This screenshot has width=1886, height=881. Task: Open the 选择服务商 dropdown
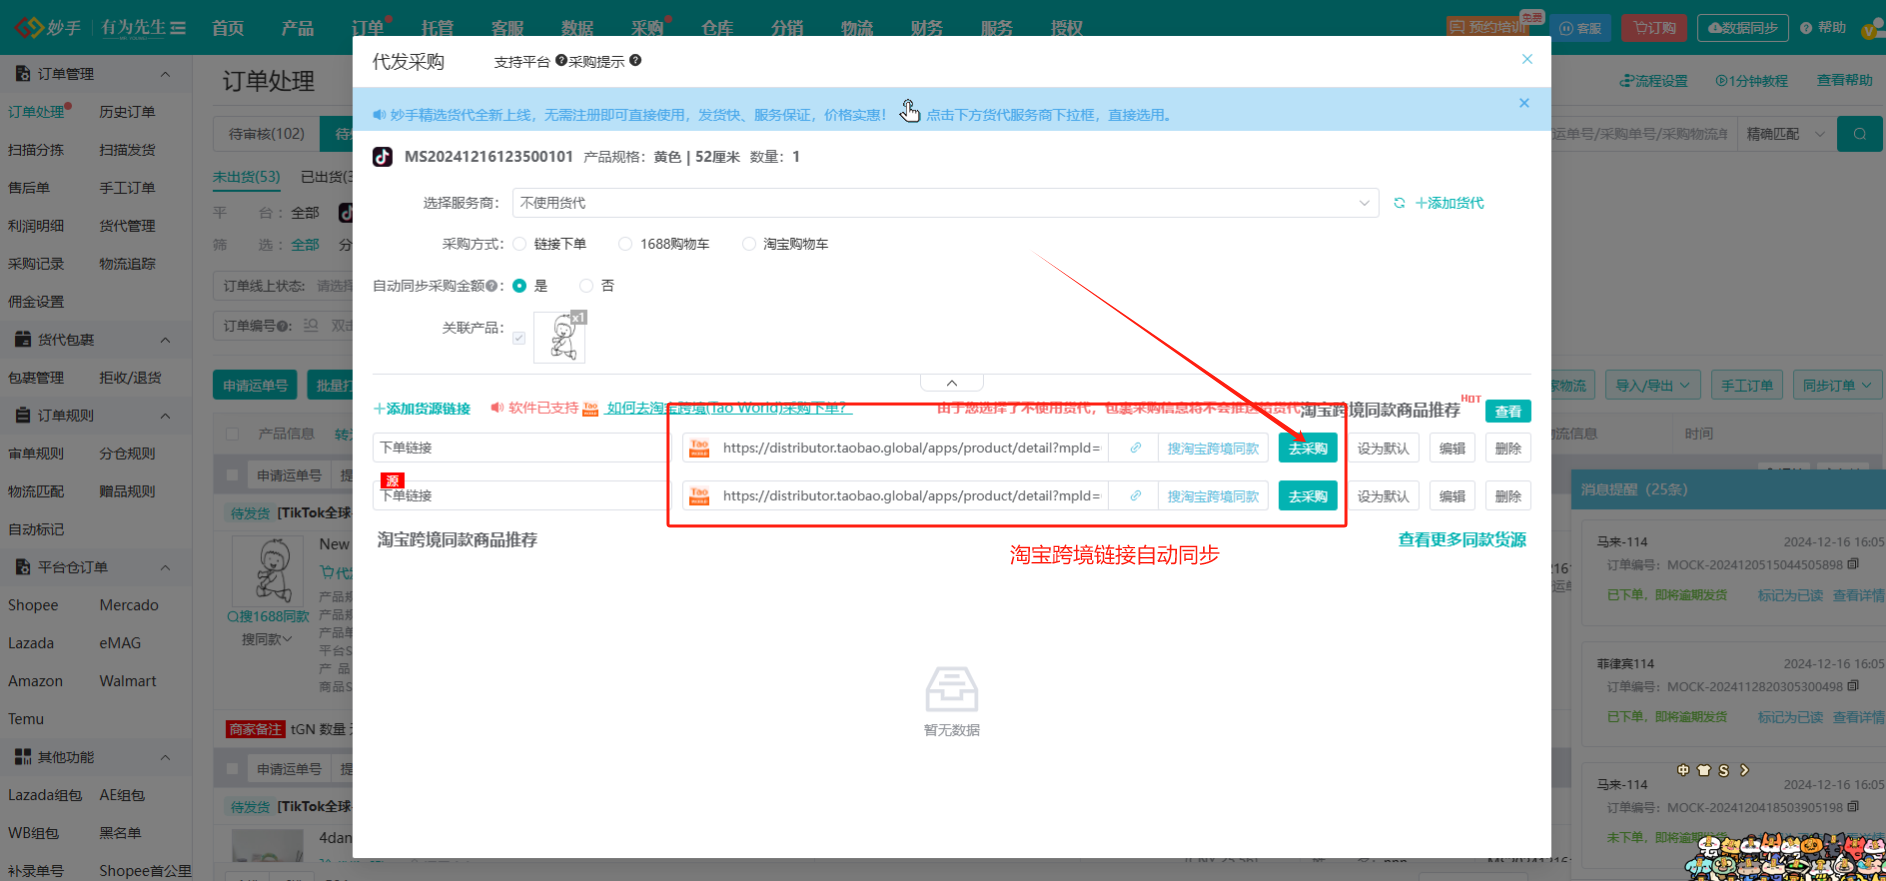click(x=945, y=203)
